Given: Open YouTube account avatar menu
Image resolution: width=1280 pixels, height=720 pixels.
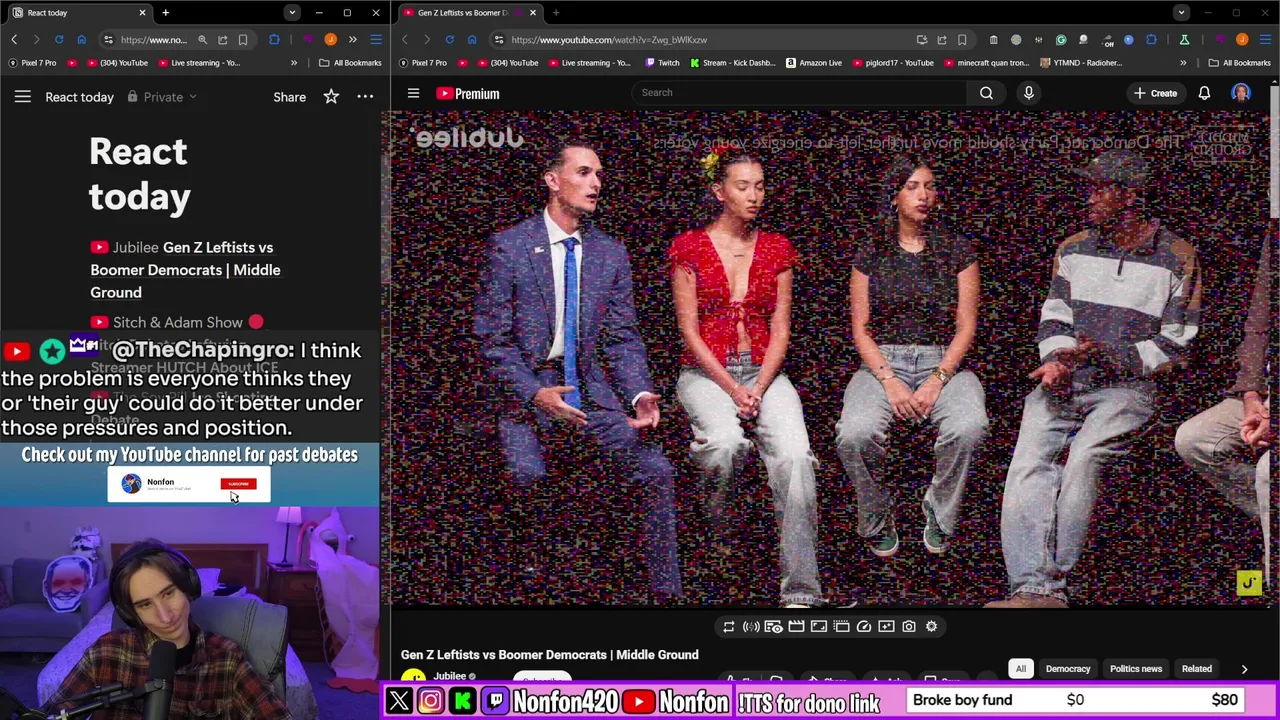Looking at the screenshot, I should [1241, 93].
